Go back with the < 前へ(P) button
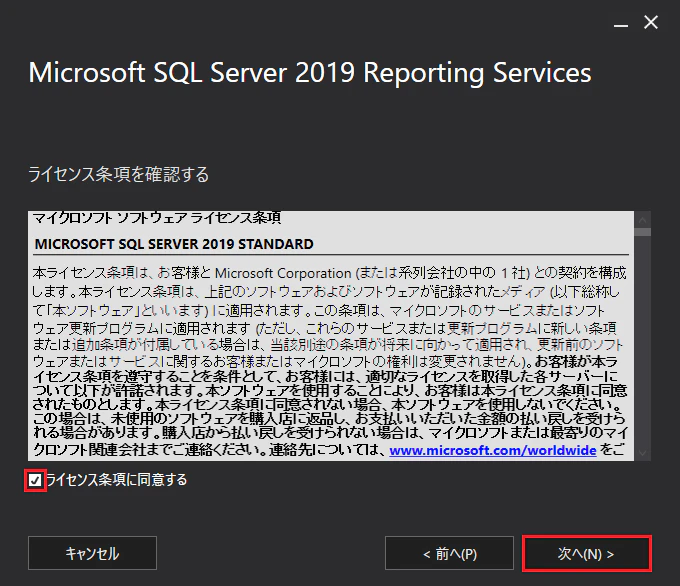 (449, 553)
